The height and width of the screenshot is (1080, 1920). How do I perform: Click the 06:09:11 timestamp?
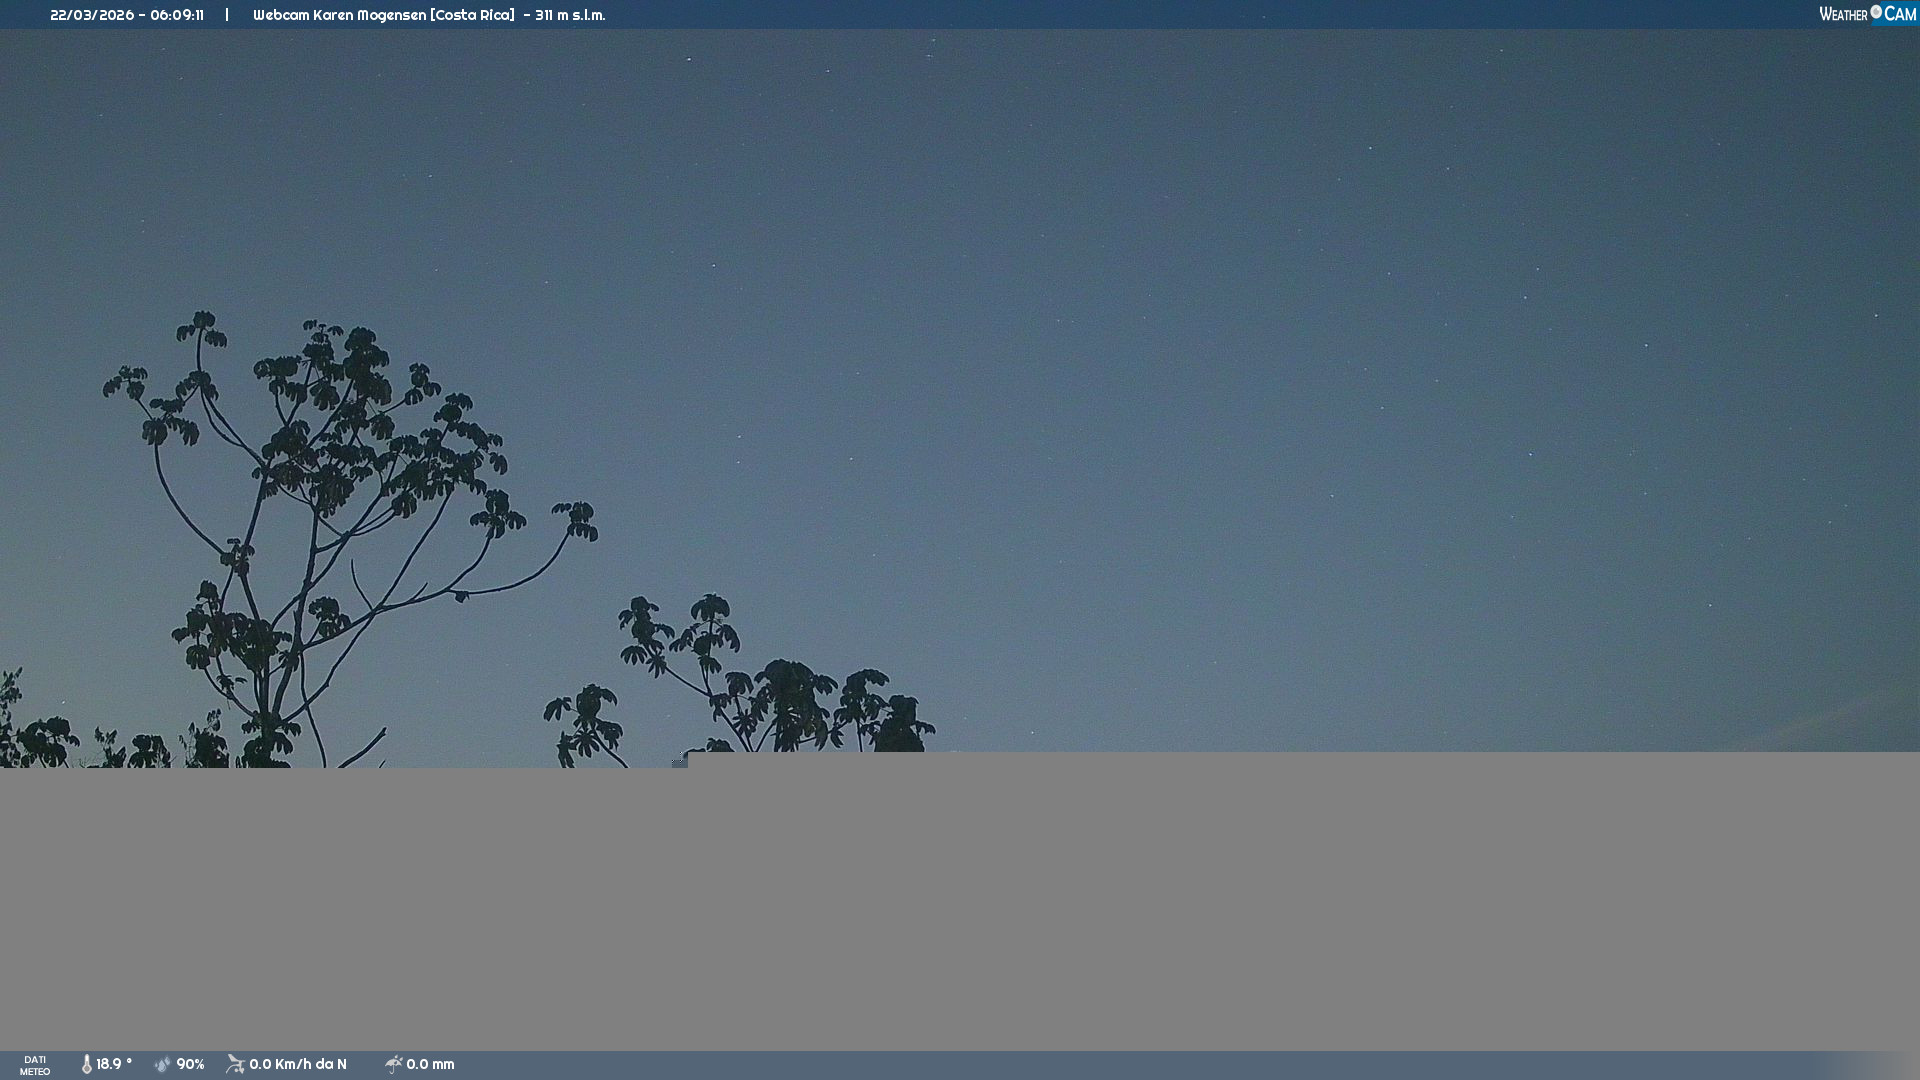point(177,15)
